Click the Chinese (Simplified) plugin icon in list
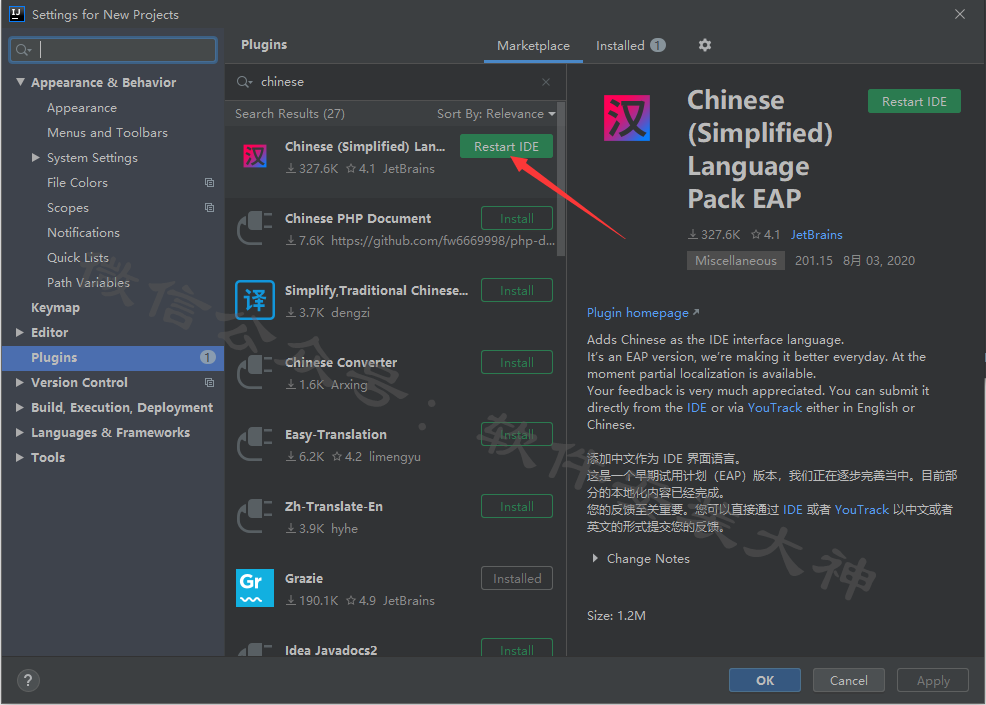986x705 pixels. (x=255, y=156)
